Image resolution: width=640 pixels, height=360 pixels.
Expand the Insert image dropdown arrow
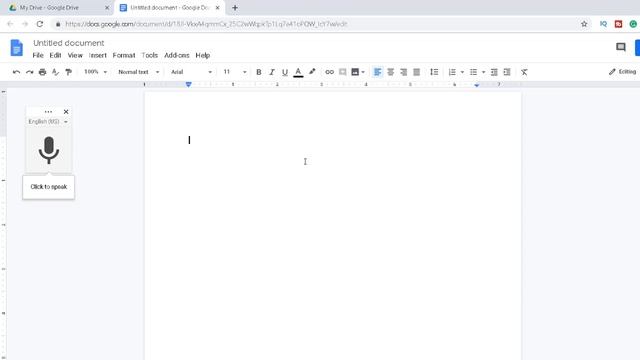tap(363, 72)
